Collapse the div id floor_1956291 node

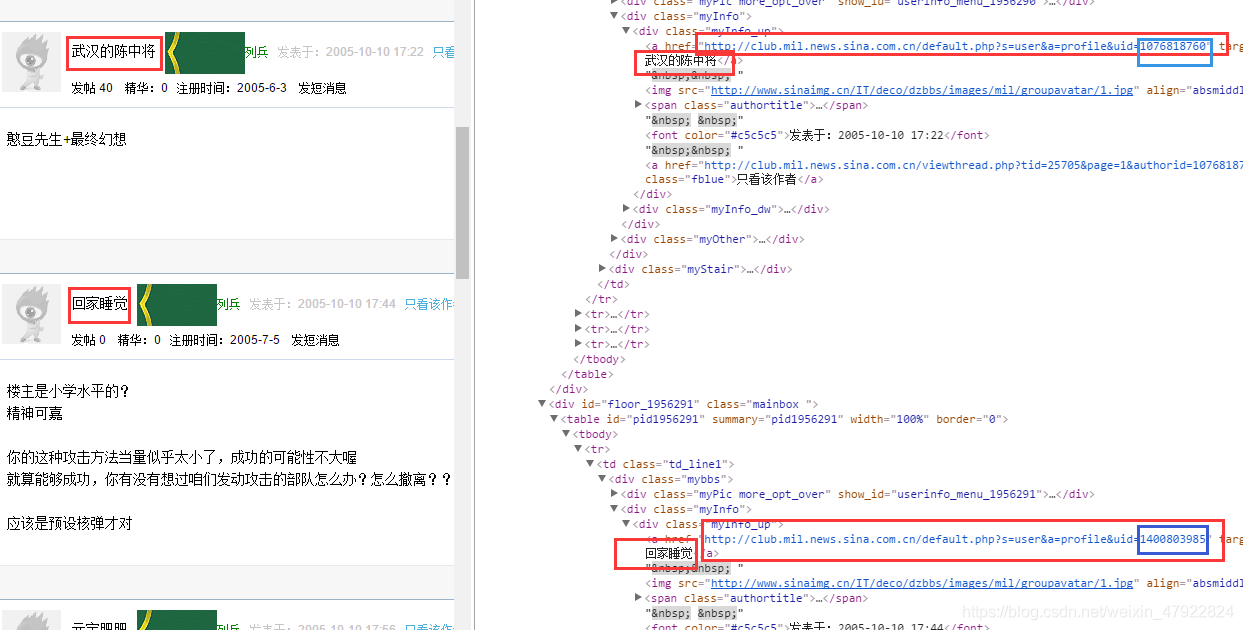tap(543, 404)
